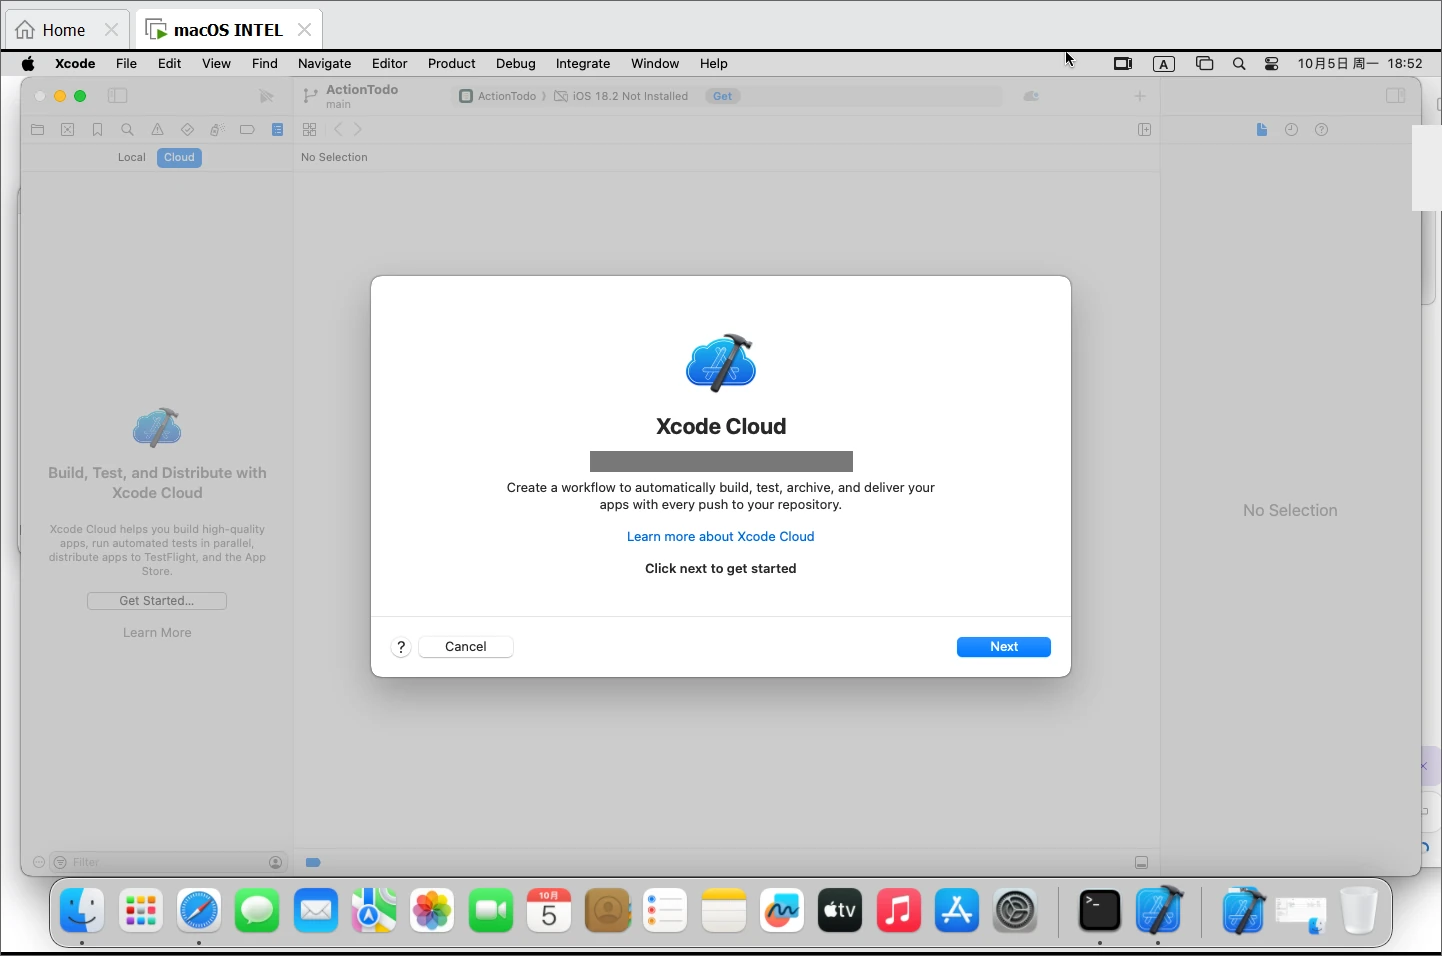The image size is (1442, 956).
Task: Open the ActionTodo scheme selector
Action: tap(498, 97)
